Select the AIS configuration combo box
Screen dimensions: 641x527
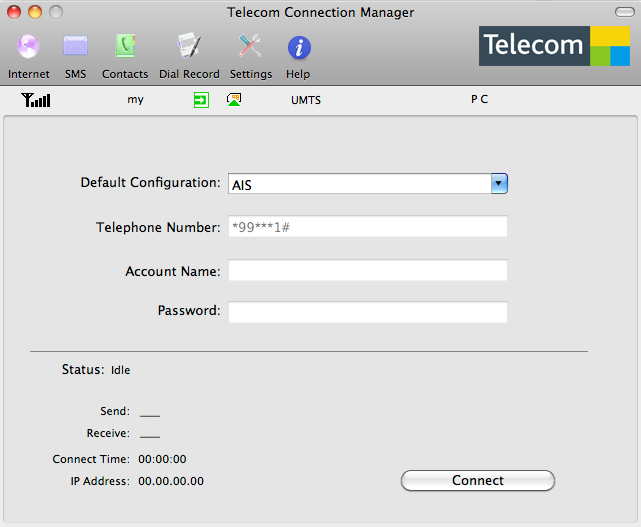(x=368, y=184)
